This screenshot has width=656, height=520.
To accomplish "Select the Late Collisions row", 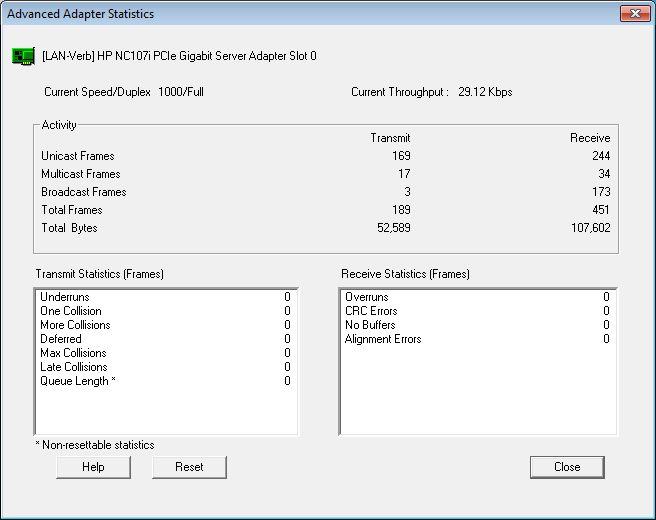I will pyautogui.click(x=166, y=367).
